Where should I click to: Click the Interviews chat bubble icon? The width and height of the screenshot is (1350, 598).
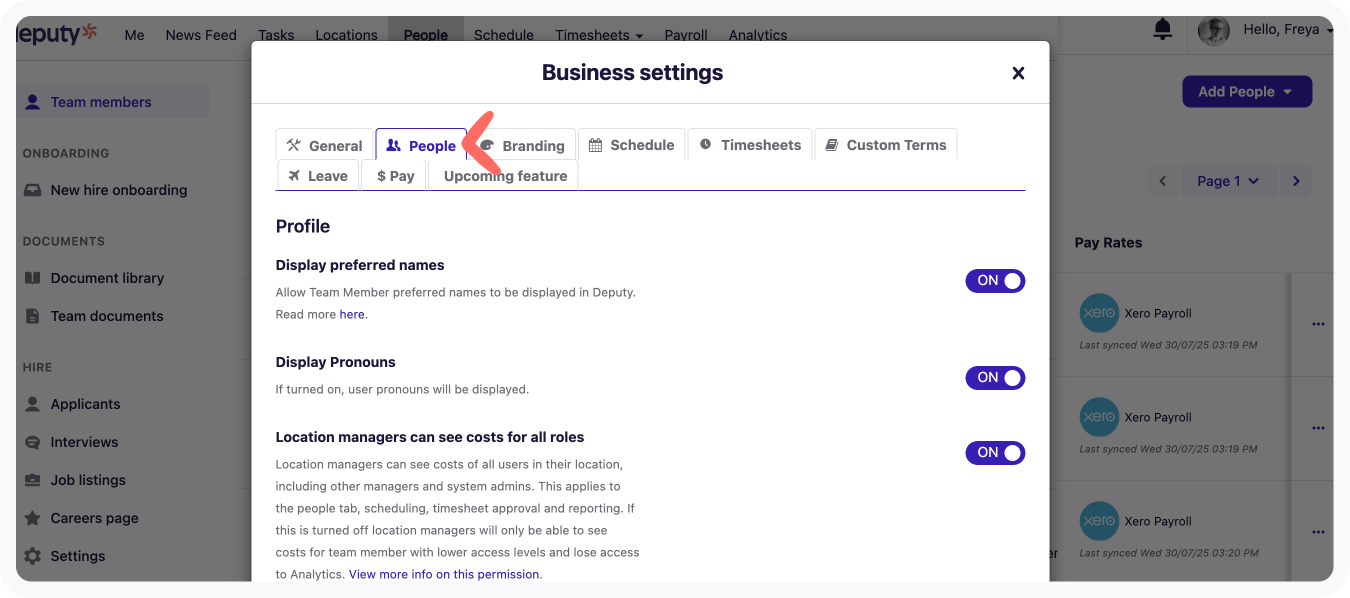point(33,442)
